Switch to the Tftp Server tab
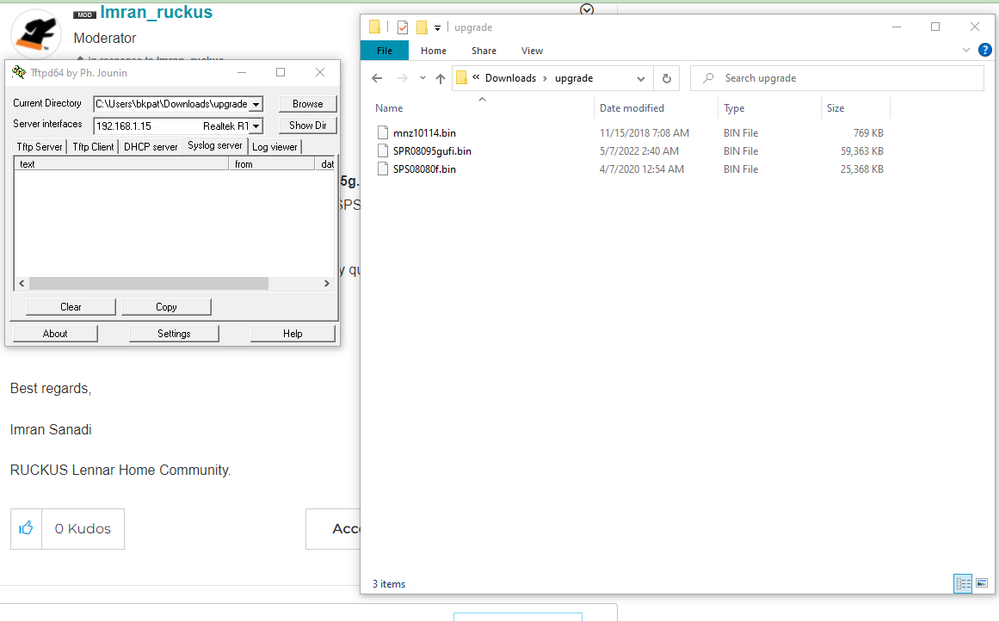This screenshot has height=621, width=999. [x=40, y=147]
